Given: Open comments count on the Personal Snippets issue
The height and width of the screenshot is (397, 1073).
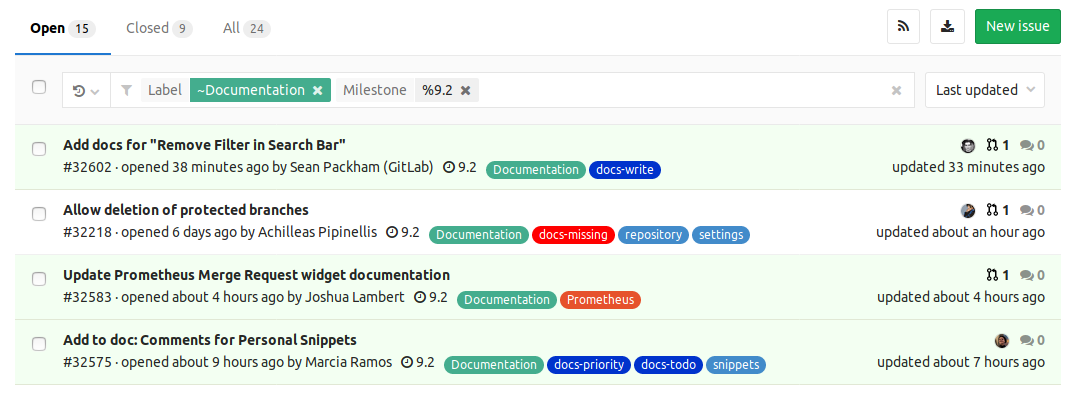Looking at the screenshot, I should [1032, 340].
